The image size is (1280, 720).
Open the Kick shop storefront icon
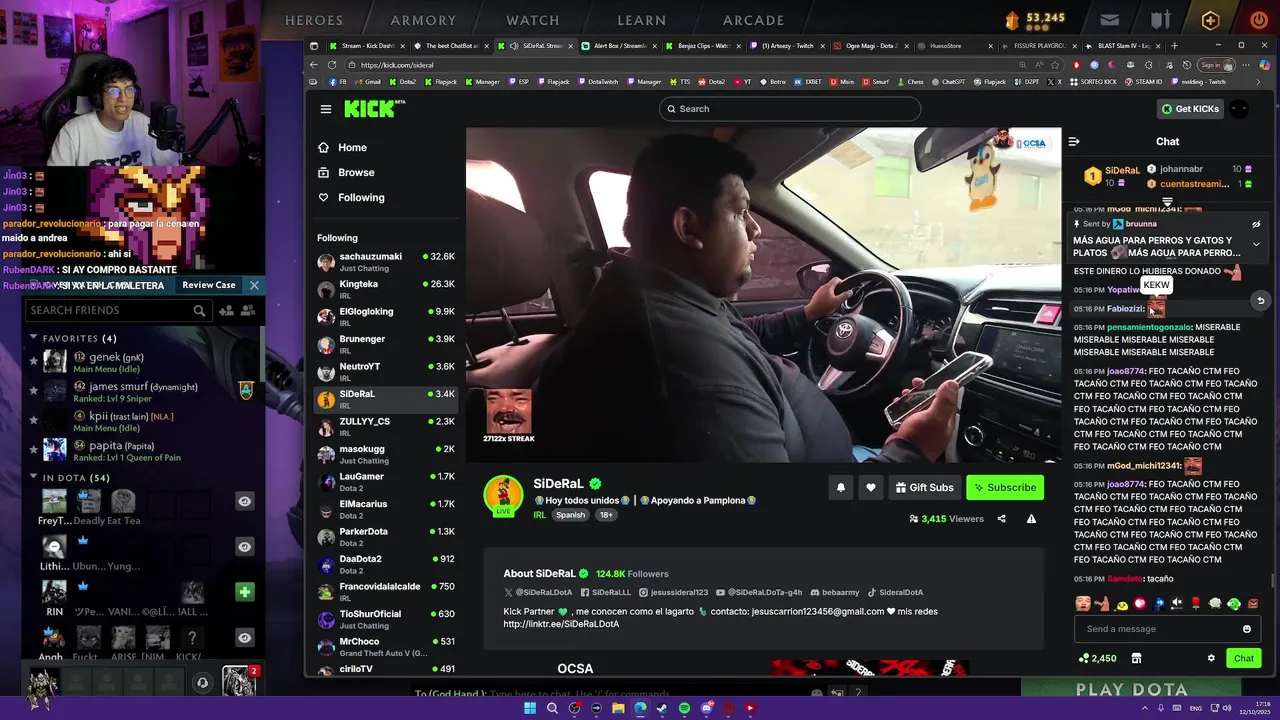[1136, 658]
